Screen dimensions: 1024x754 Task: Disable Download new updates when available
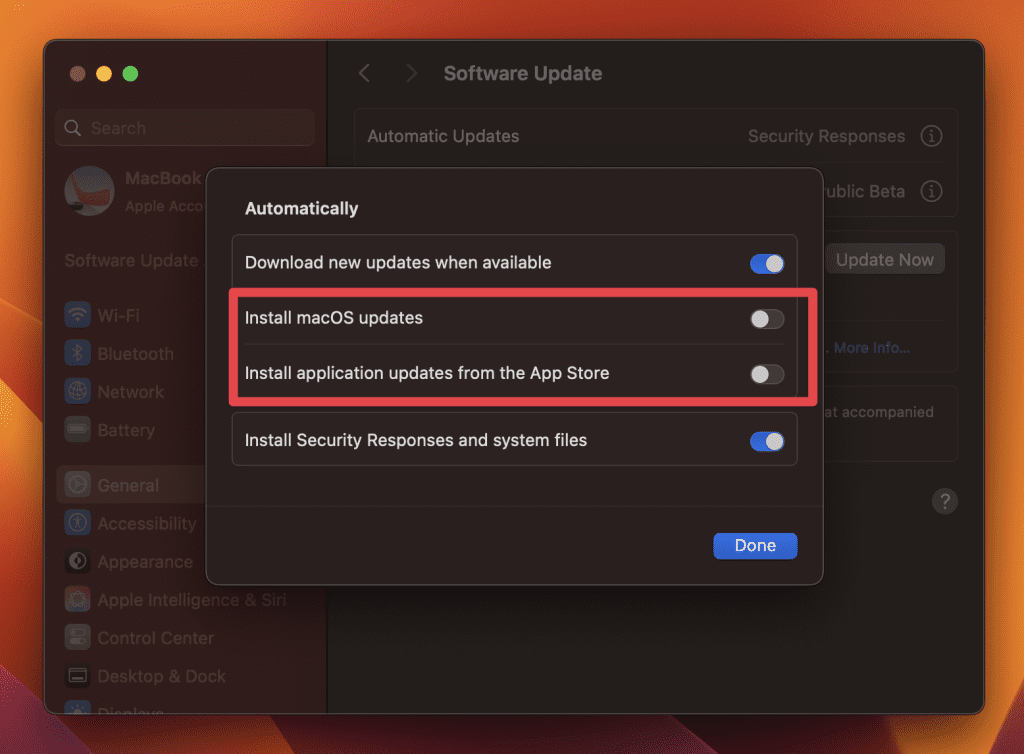[x=767, y=263]
